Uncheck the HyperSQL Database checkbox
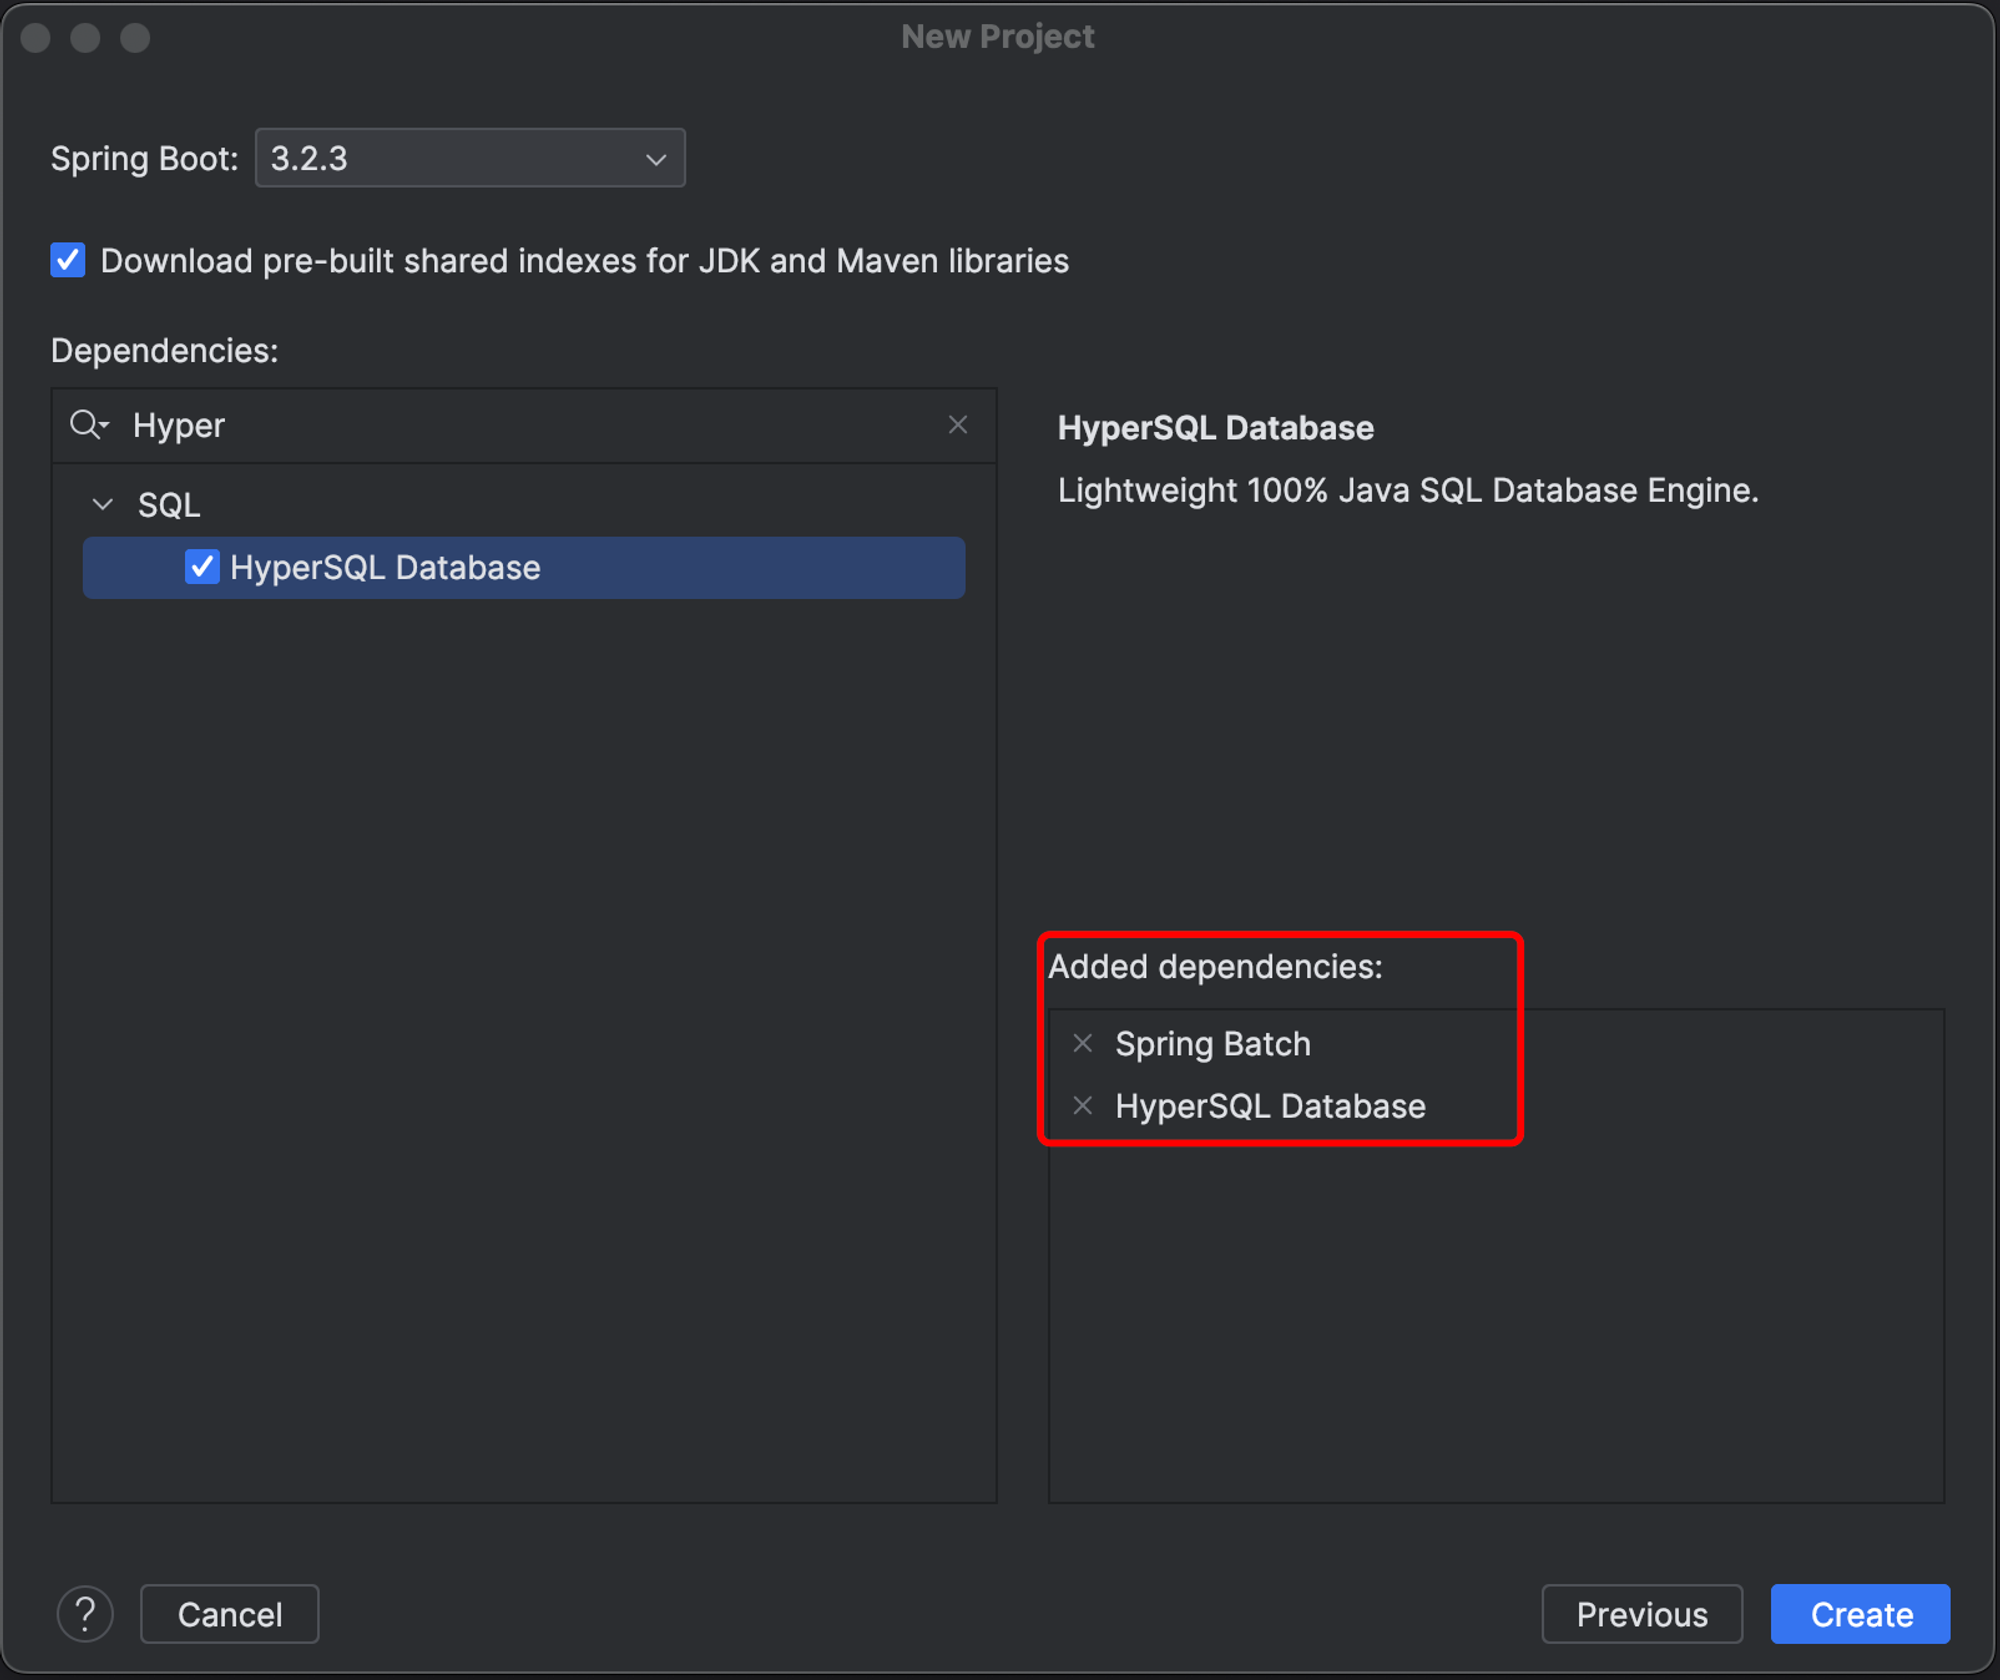This screenshot has width=2000, height=1680. click(202, 567)
